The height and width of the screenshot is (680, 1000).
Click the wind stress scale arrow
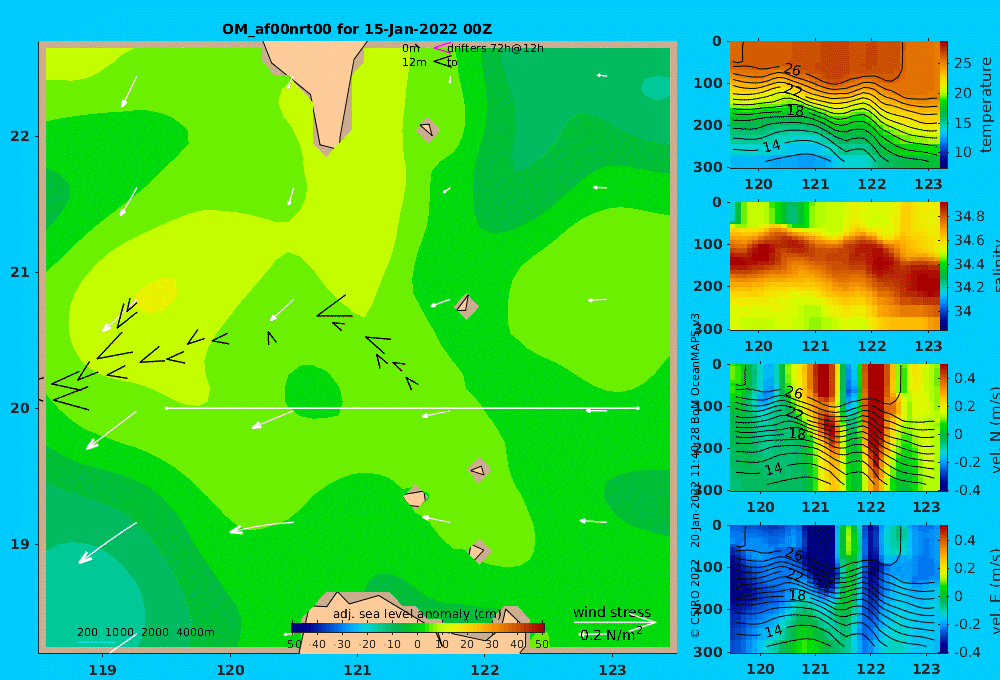pos(615,622)
